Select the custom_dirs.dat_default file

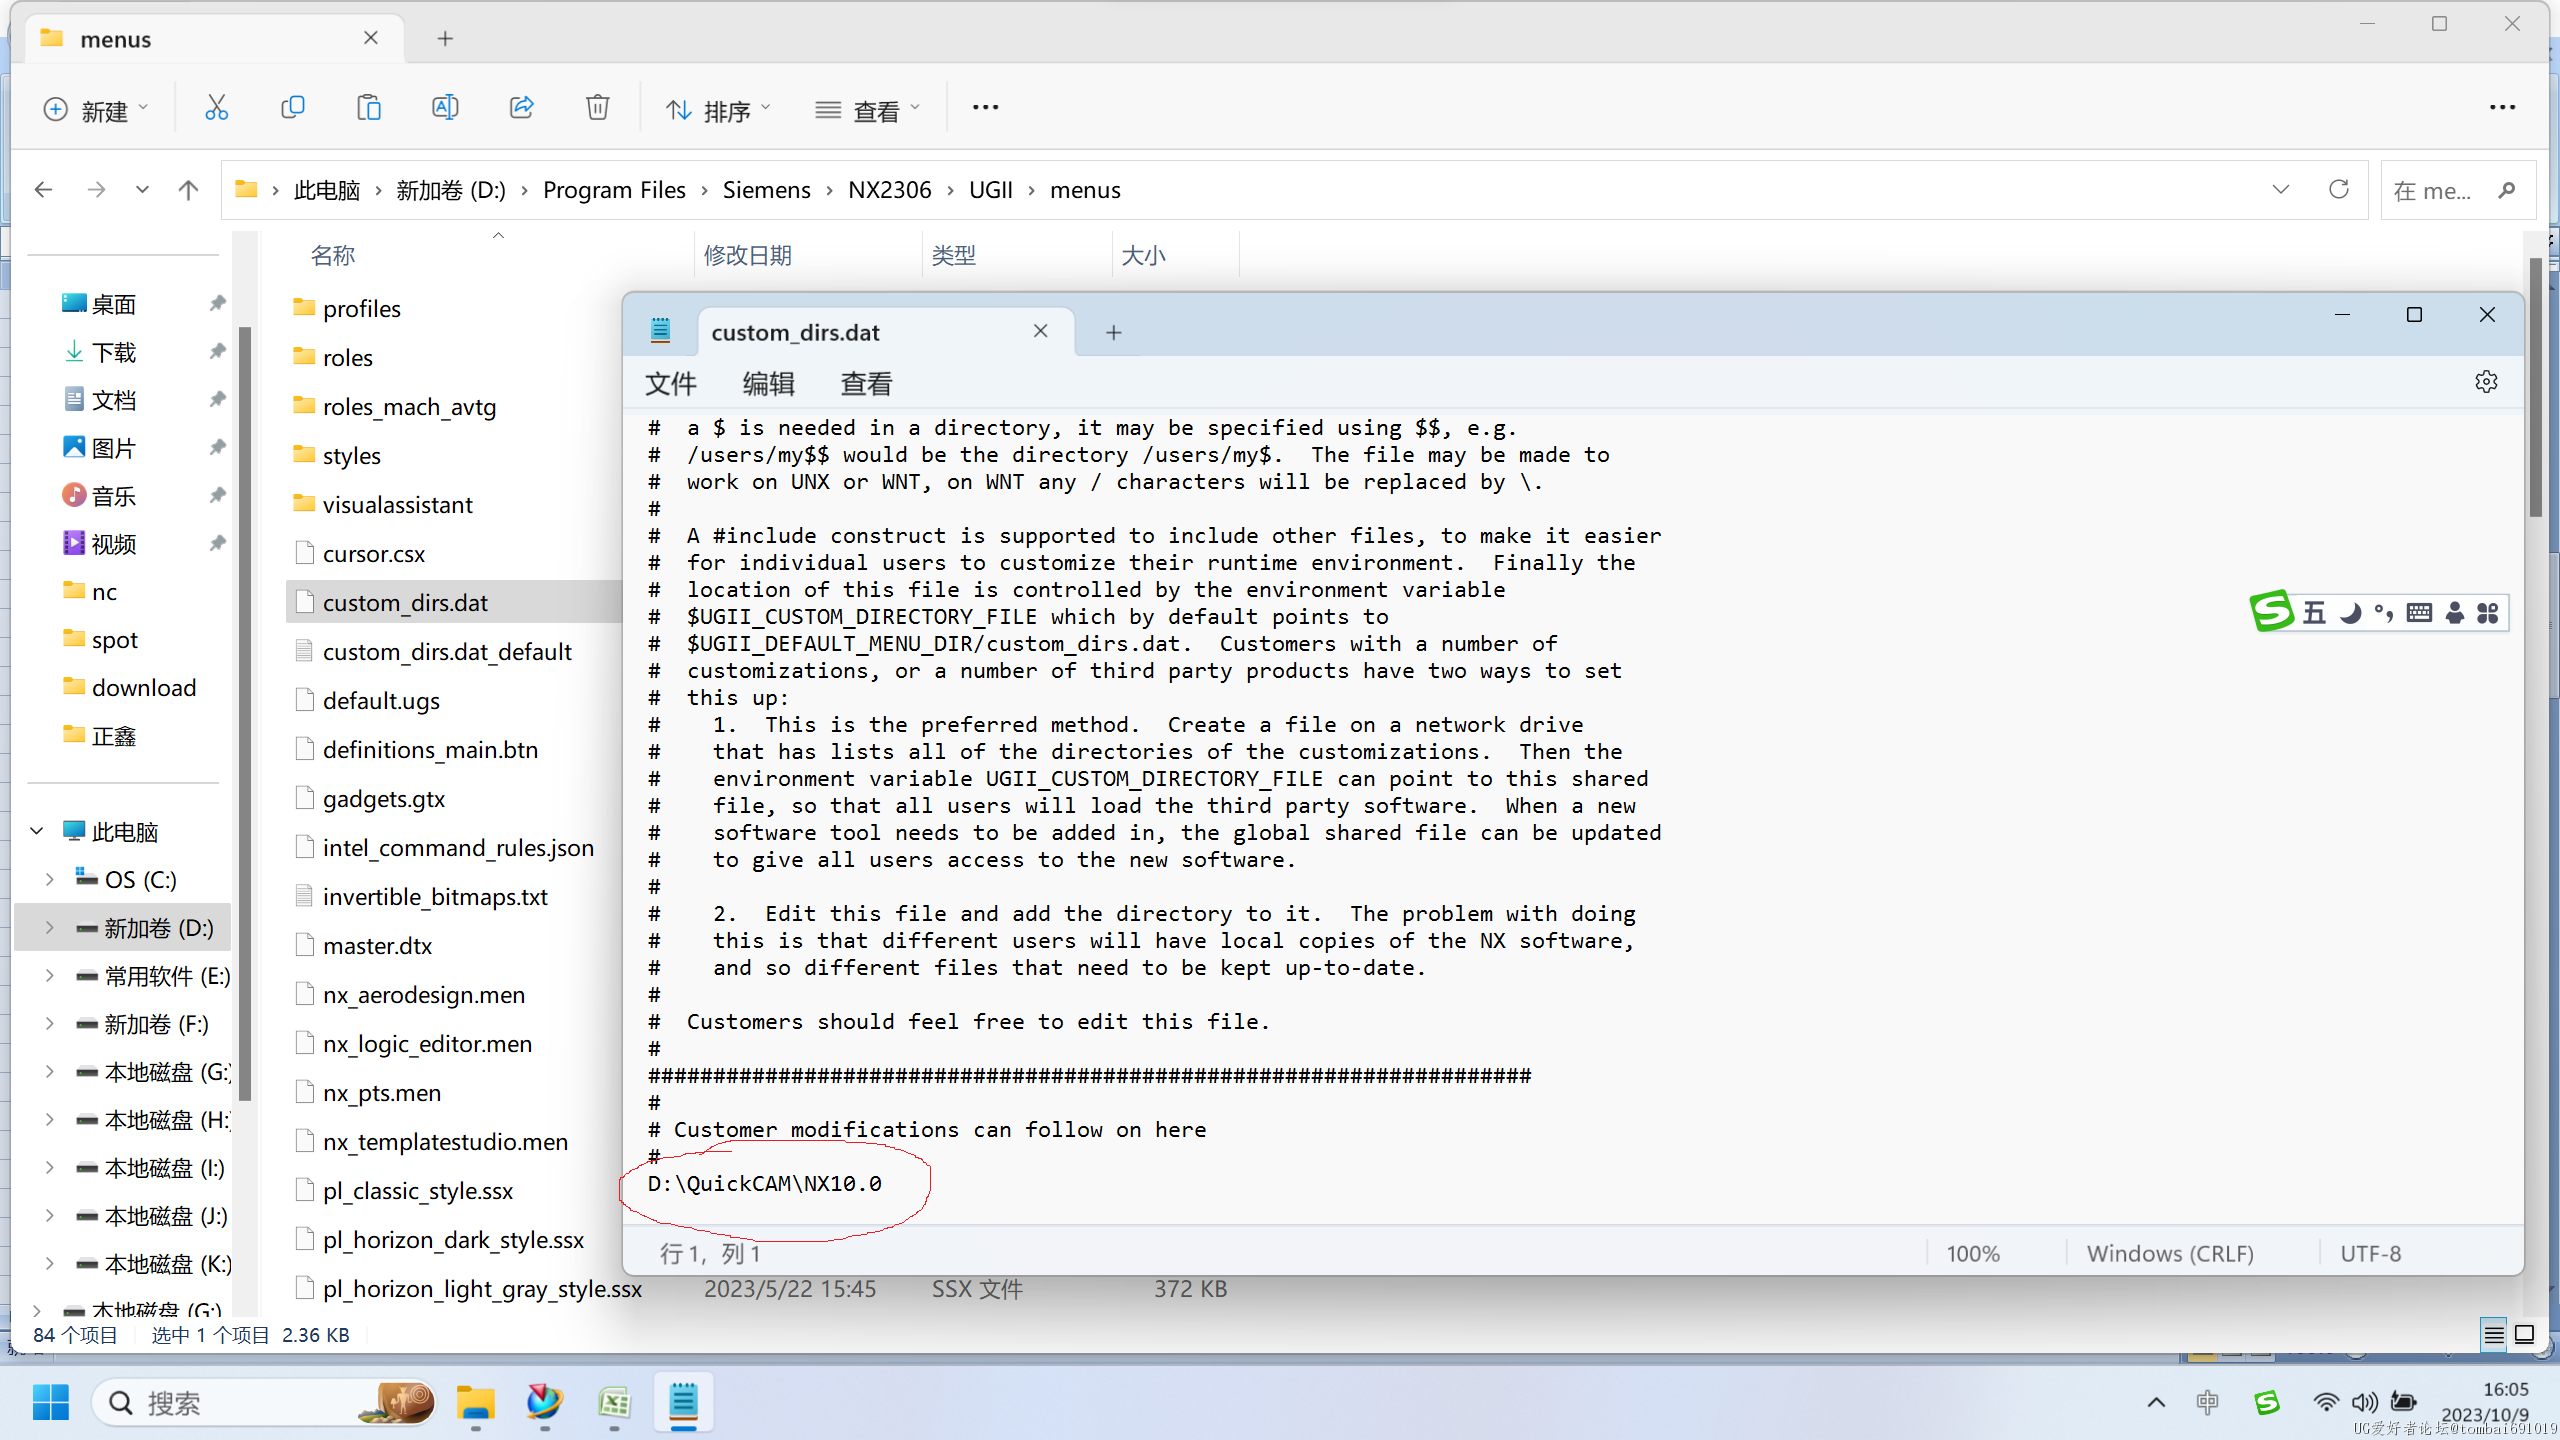tap(446, 651)
